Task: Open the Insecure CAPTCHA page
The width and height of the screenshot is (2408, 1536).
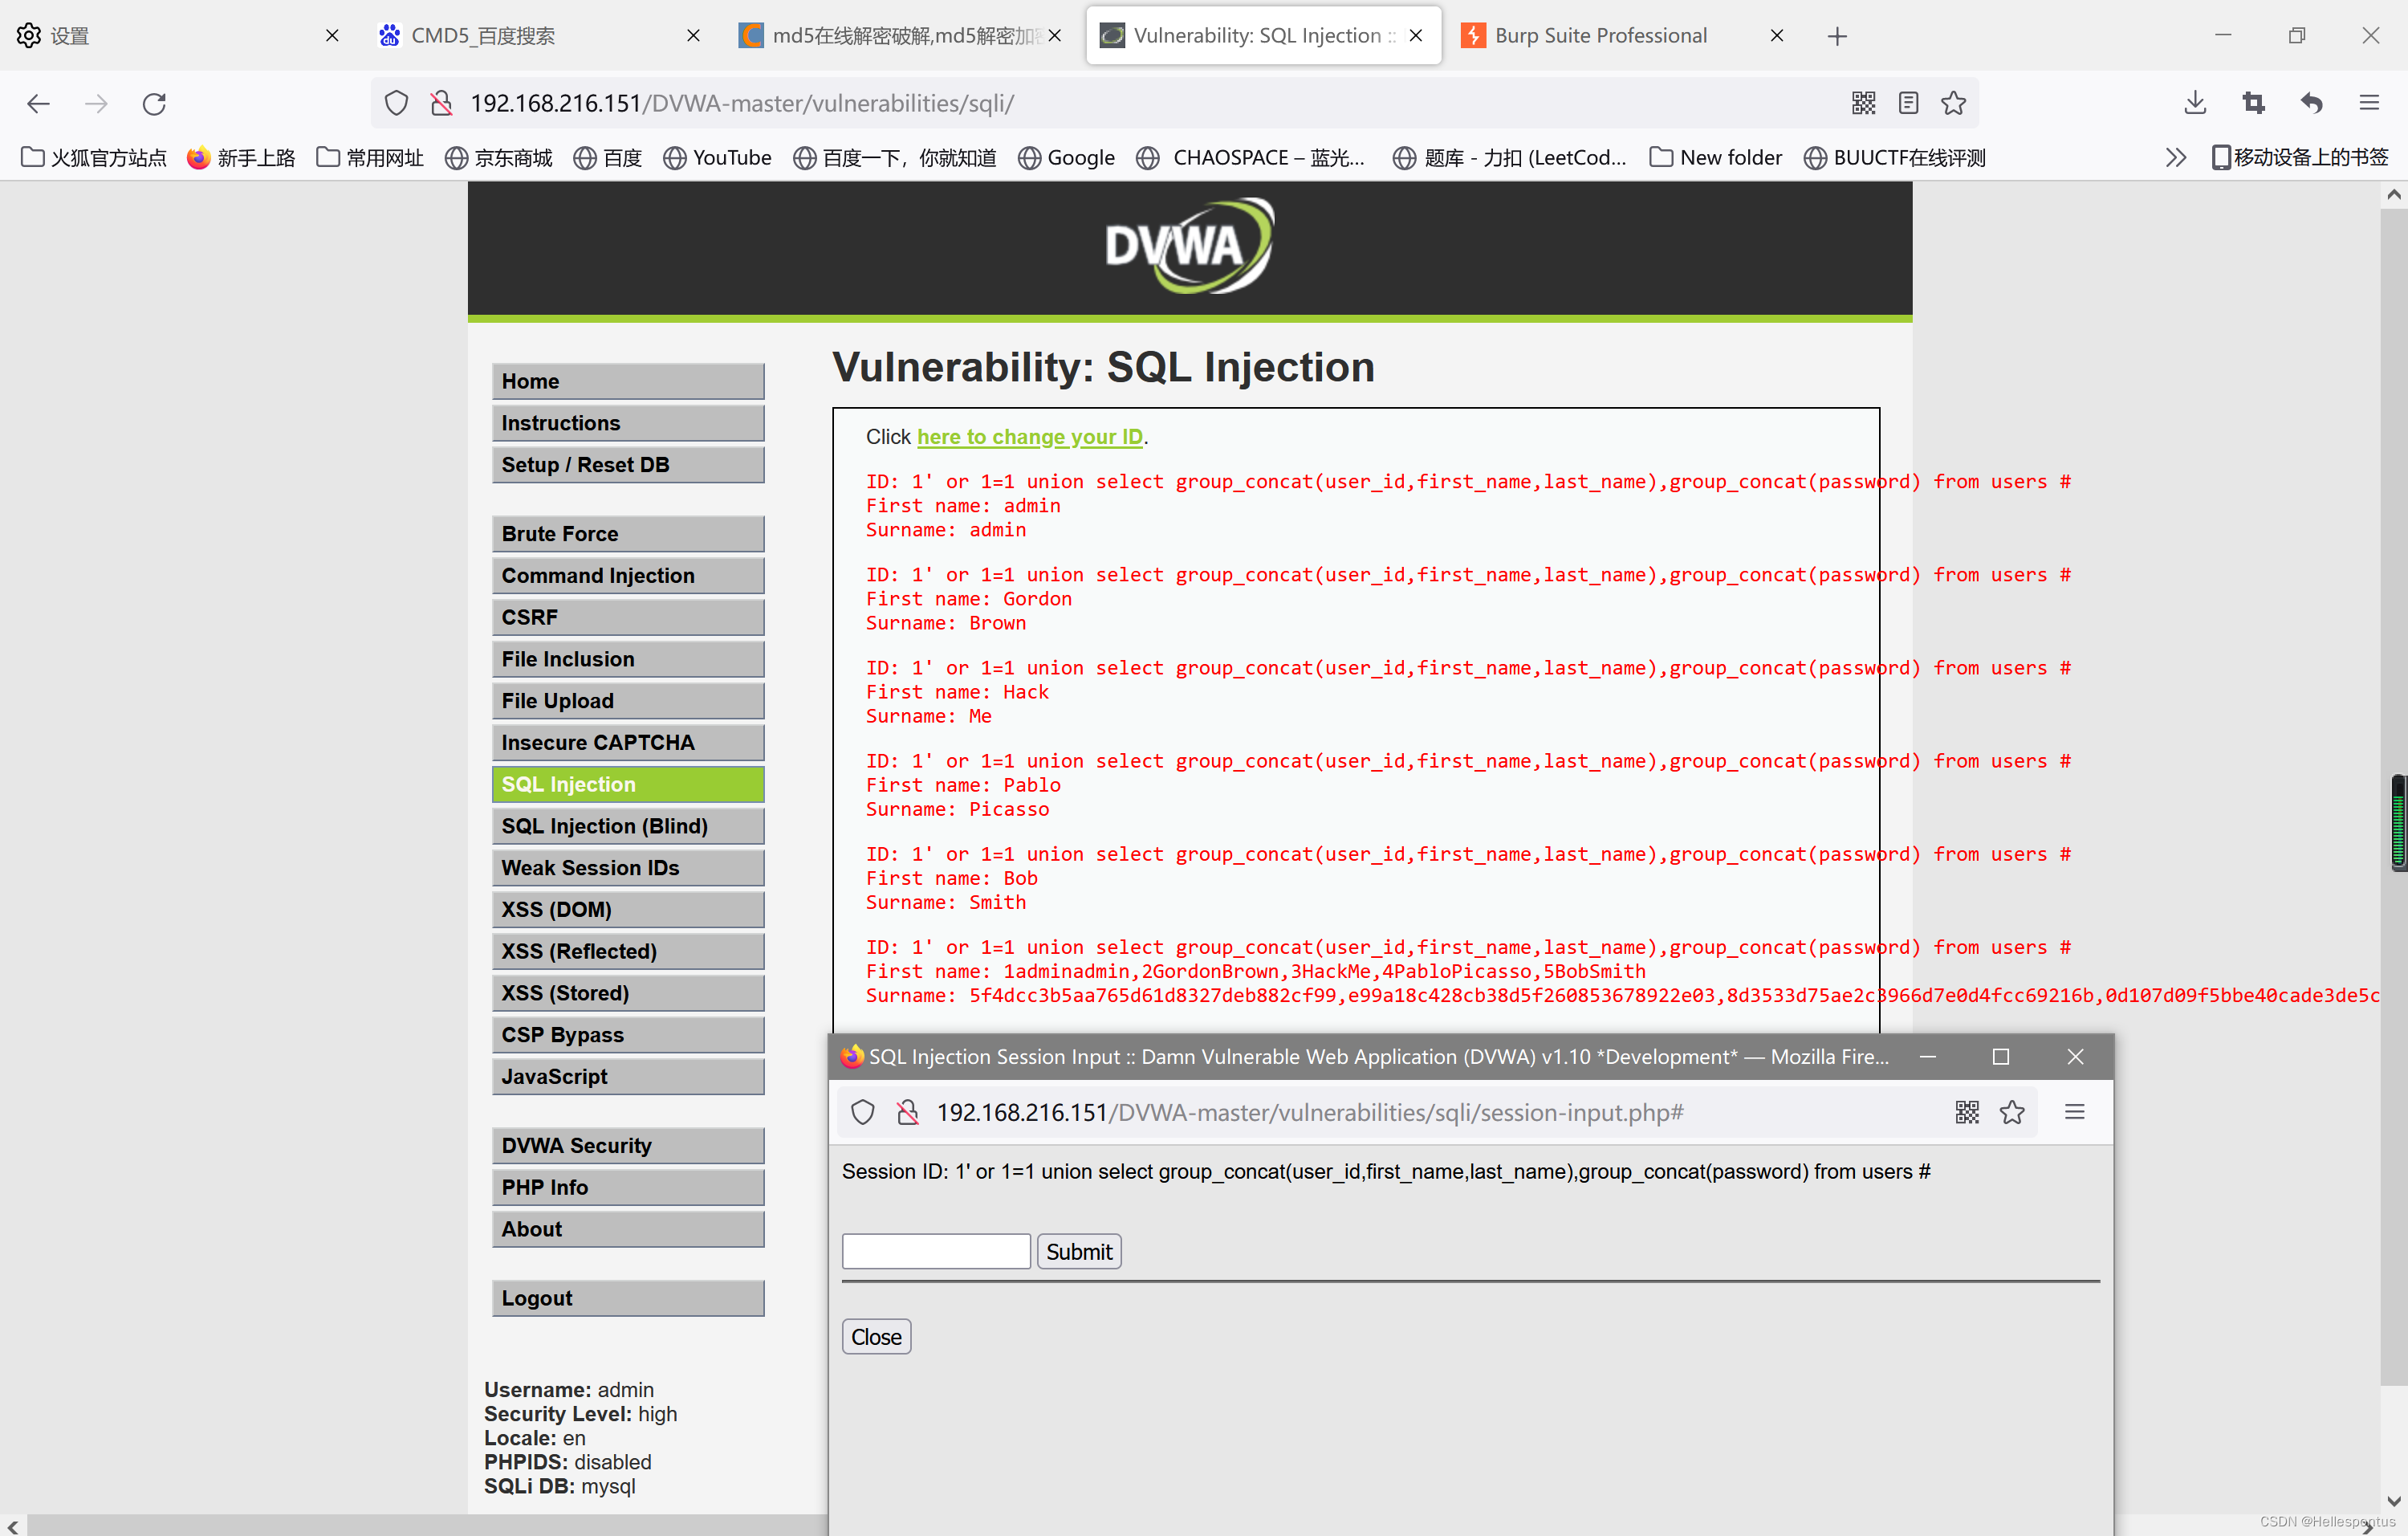Action: coord(628,743)
